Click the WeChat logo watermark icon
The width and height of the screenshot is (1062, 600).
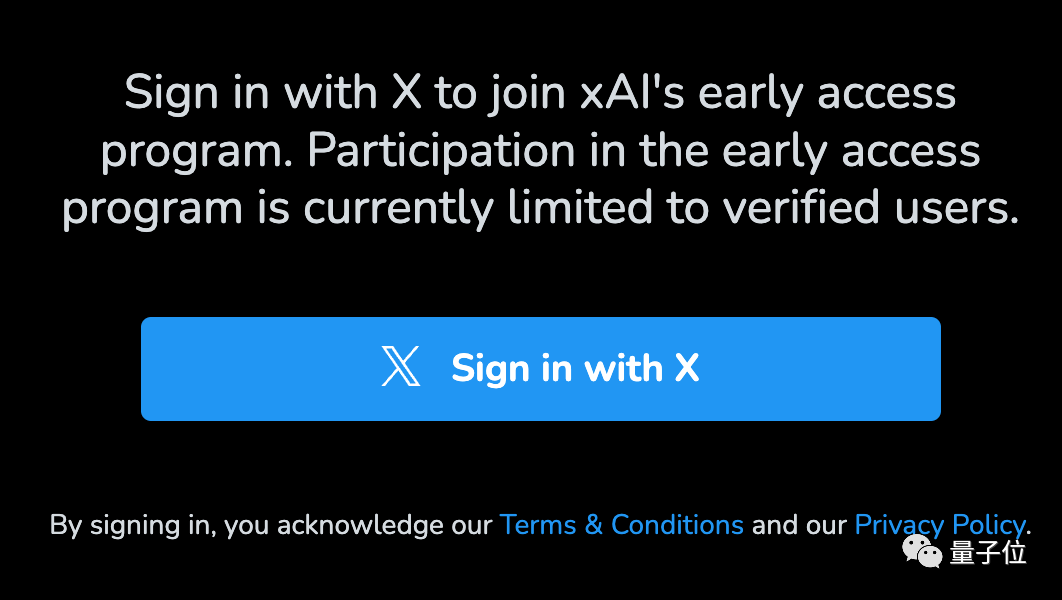[922, 549]
